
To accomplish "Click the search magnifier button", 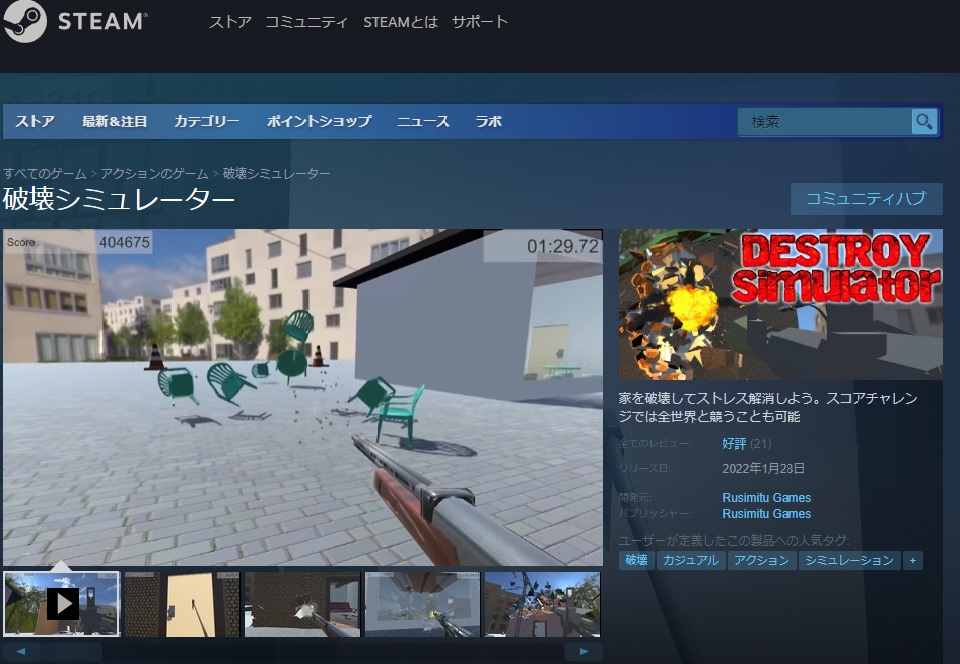I will (924, 121).
